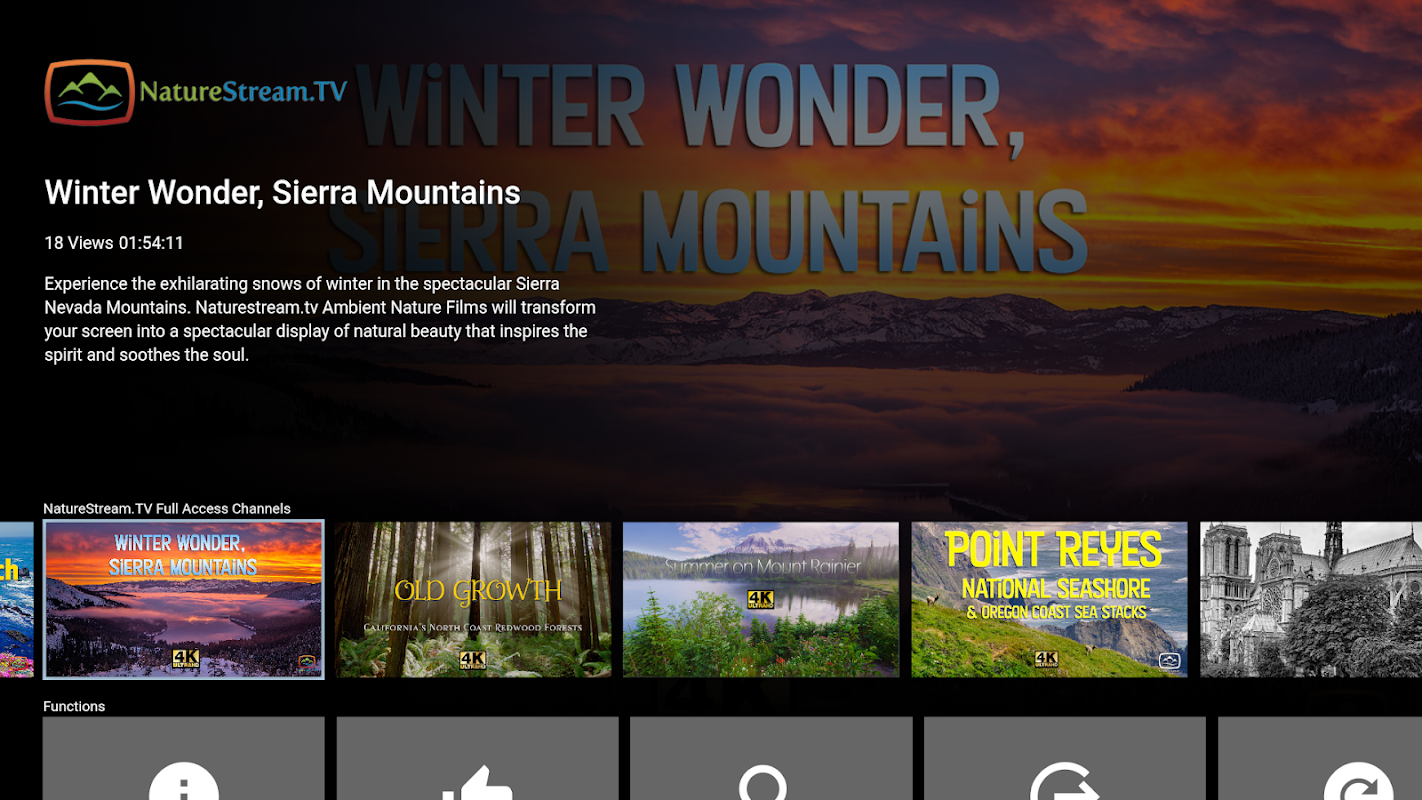Click the 18 Views 01:54:11 text
1422x800 pixels.
point(114,243)
